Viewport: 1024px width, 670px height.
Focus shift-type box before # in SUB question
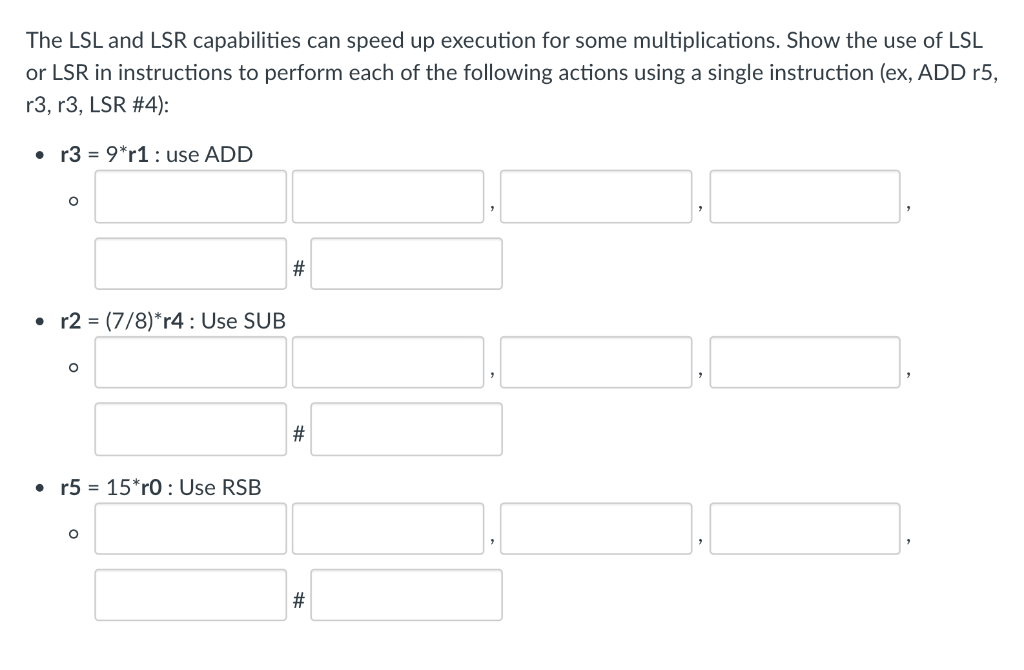pos(191,430)
